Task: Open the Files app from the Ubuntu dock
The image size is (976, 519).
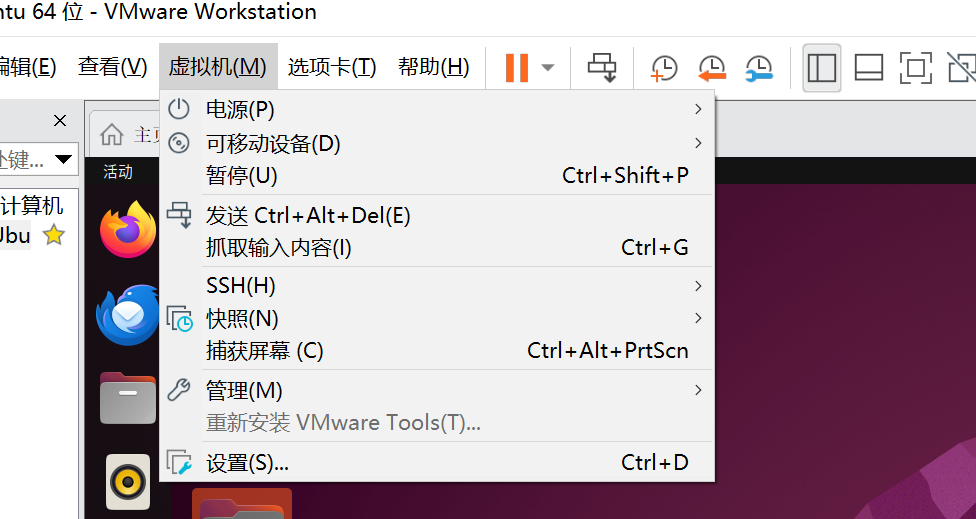Action: [x=128, y=398]
